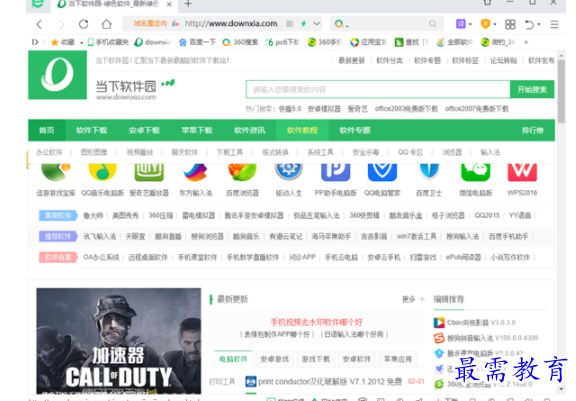The image size is (576, 401).
Task: Open the 百度一下 bookmark
Action: point(197,42)
